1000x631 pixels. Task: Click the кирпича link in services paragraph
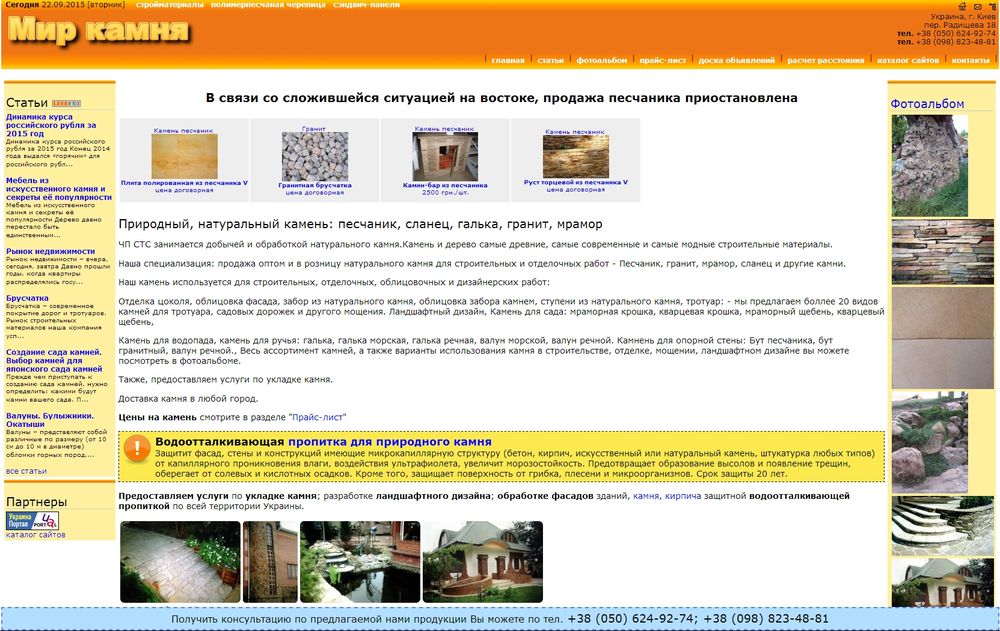pos(683,496)
